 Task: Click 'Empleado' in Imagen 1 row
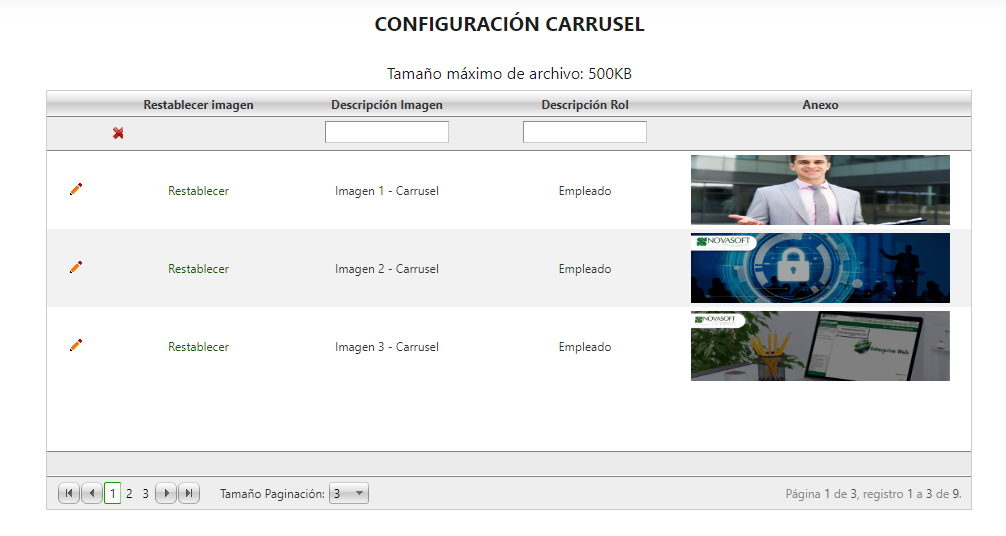point(584,191)
